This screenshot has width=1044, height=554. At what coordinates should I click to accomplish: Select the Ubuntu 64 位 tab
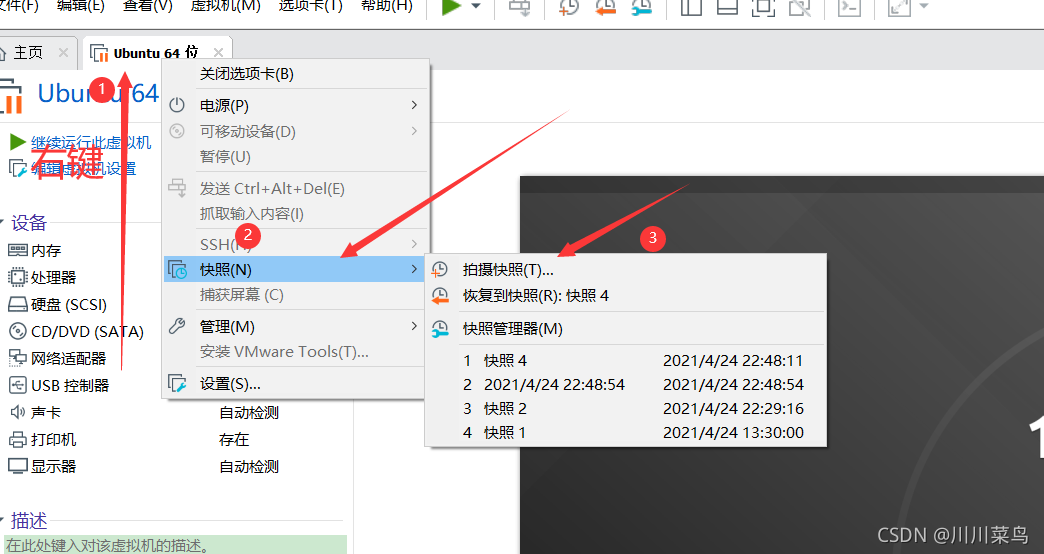(155, 53)
